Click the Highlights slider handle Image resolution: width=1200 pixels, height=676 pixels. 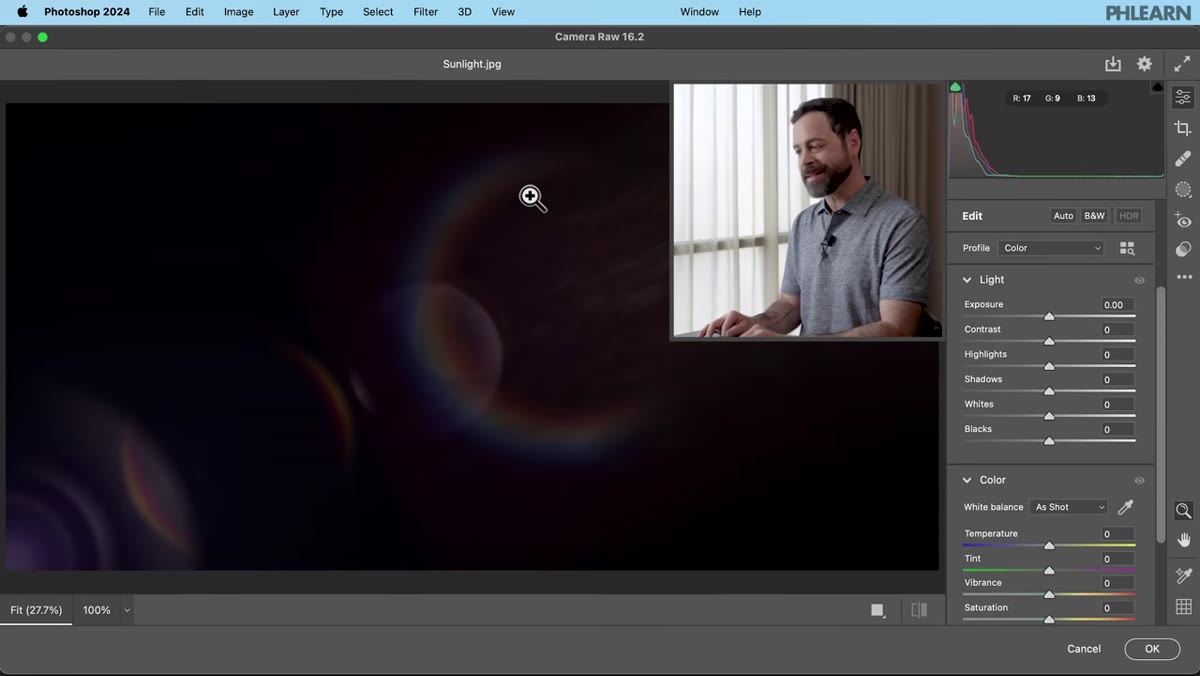tap(1049, 366)
